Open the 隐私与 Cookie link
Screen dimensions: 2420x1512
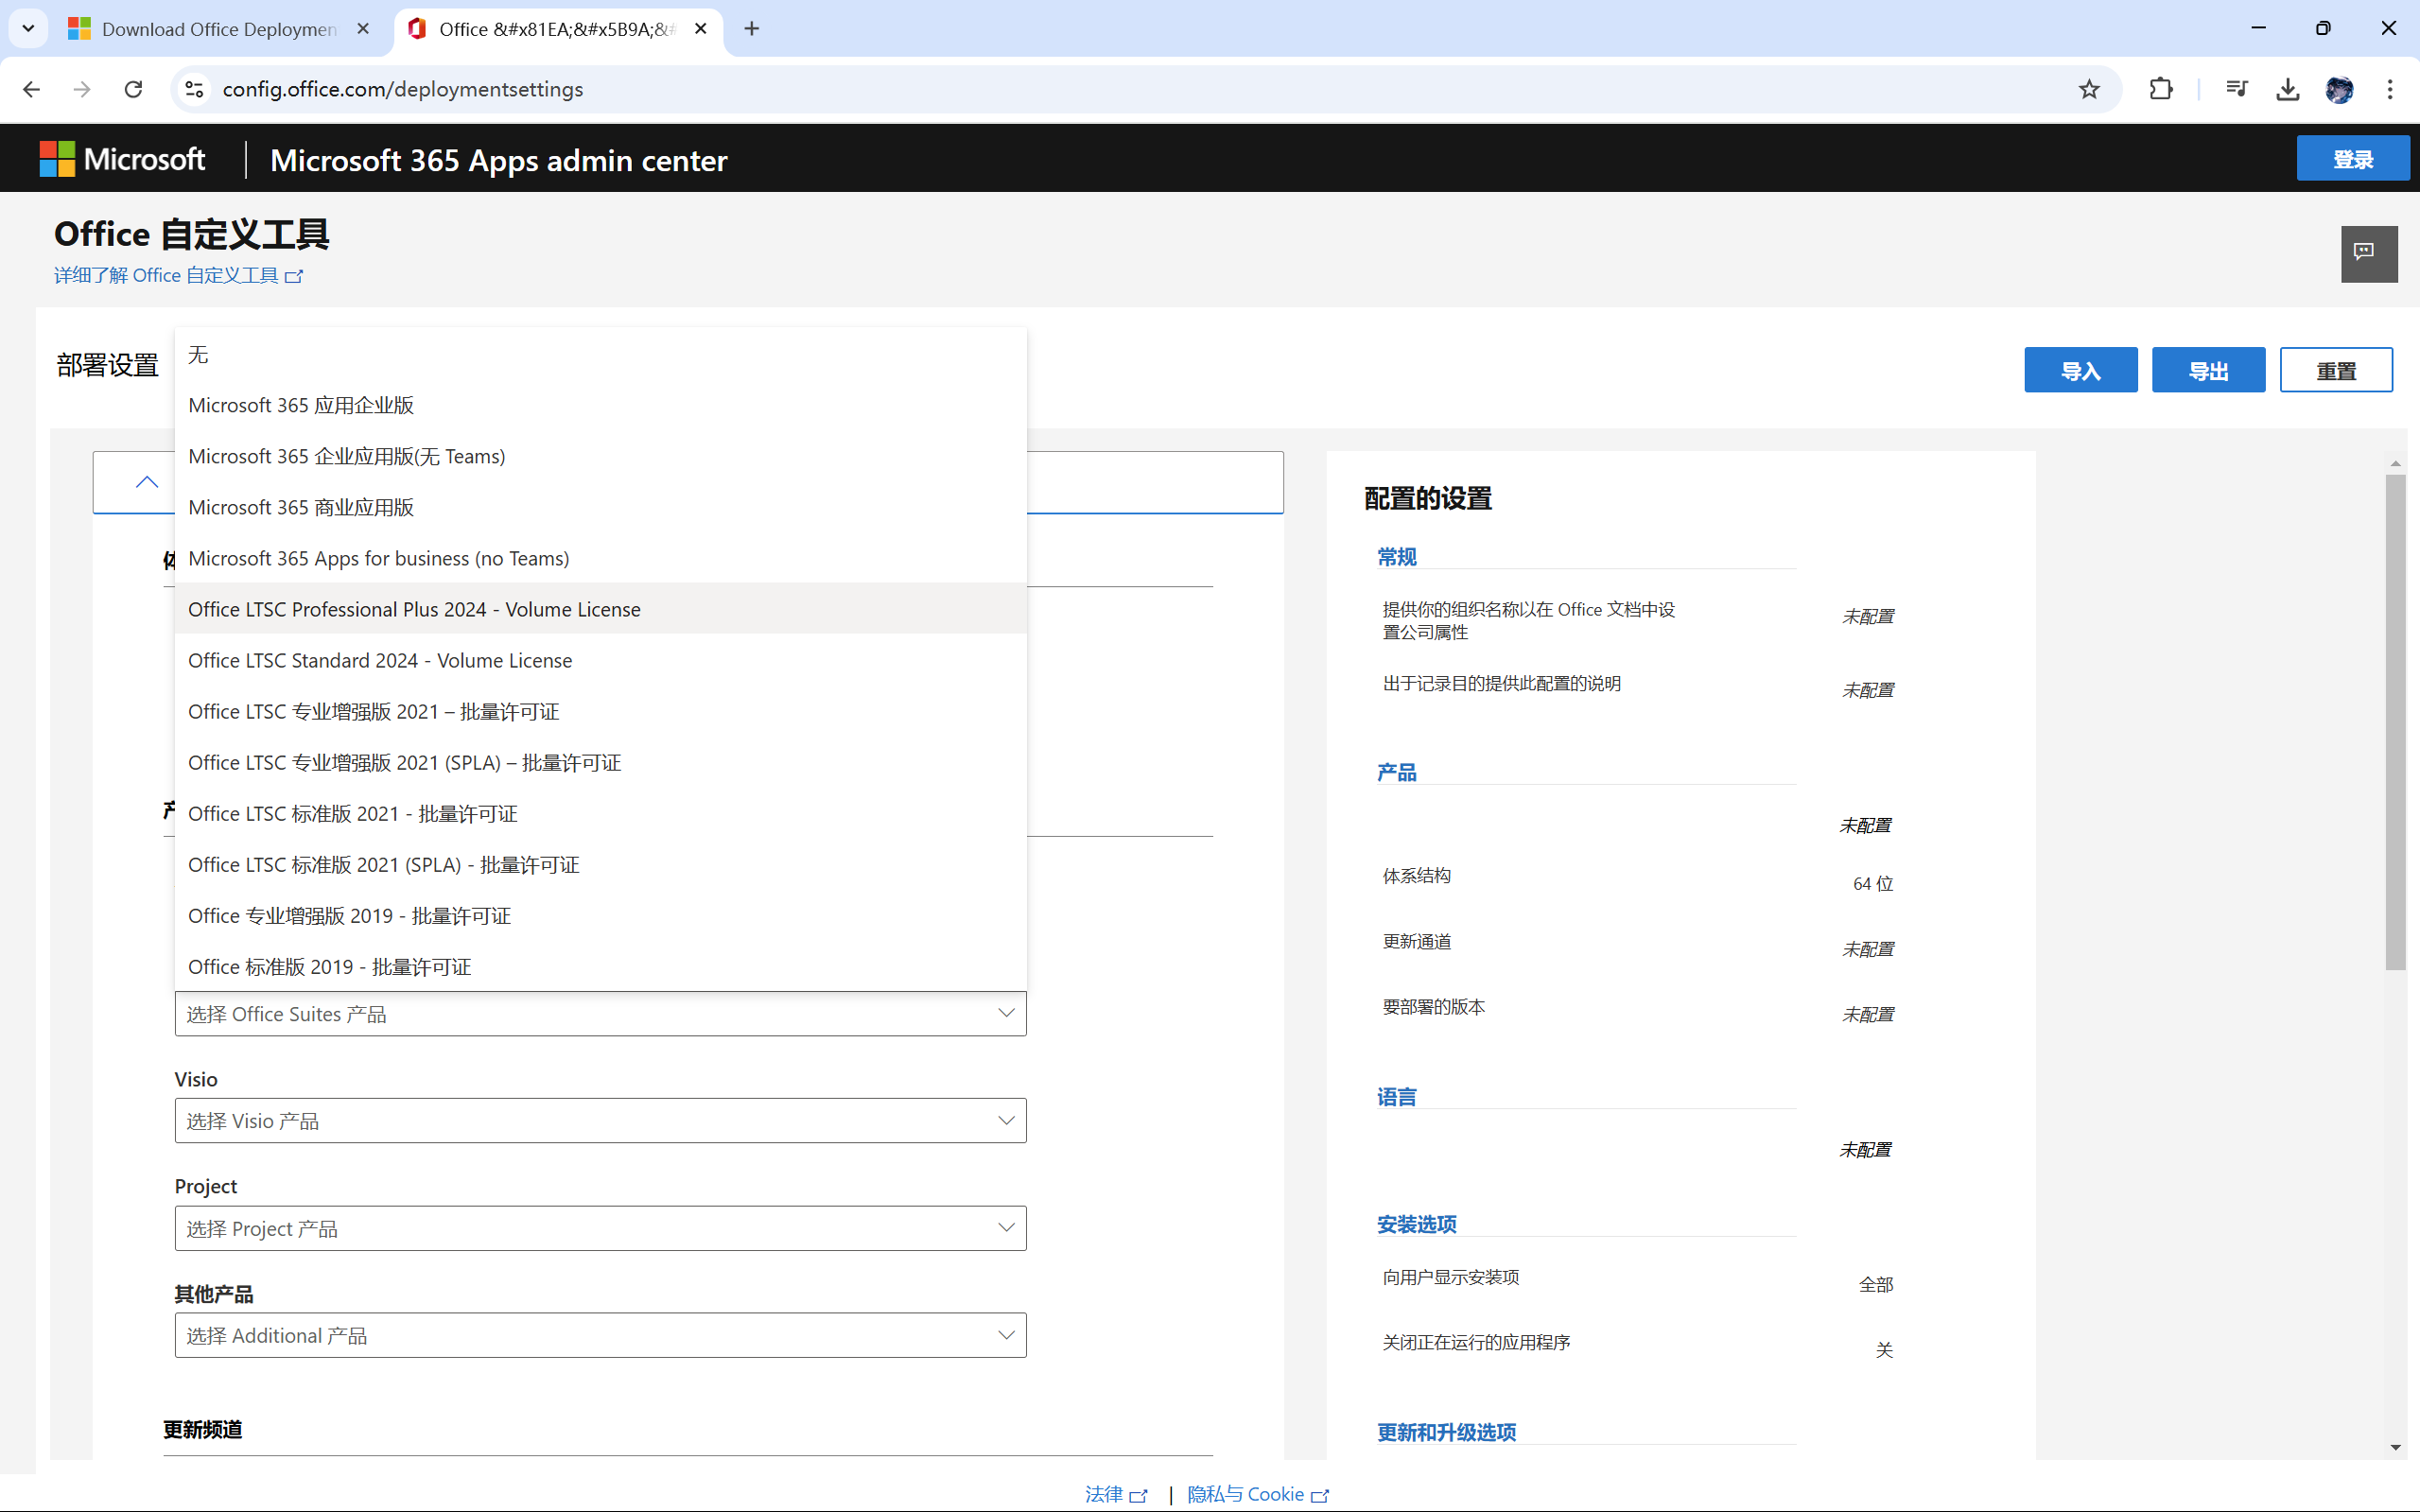tap(1258, 1494)
